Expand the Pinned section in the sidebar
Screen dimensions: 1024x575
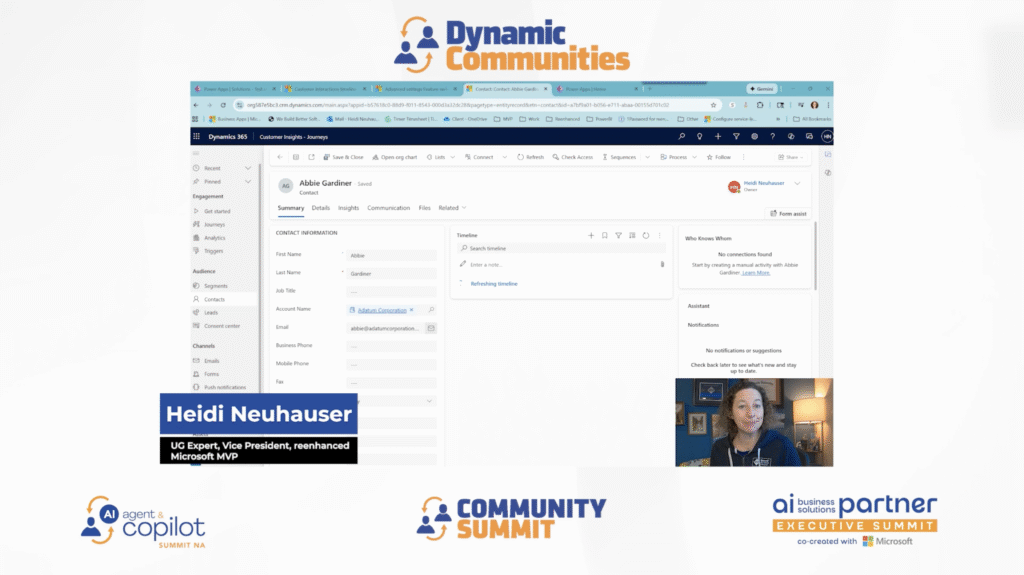tap(248, 181)
